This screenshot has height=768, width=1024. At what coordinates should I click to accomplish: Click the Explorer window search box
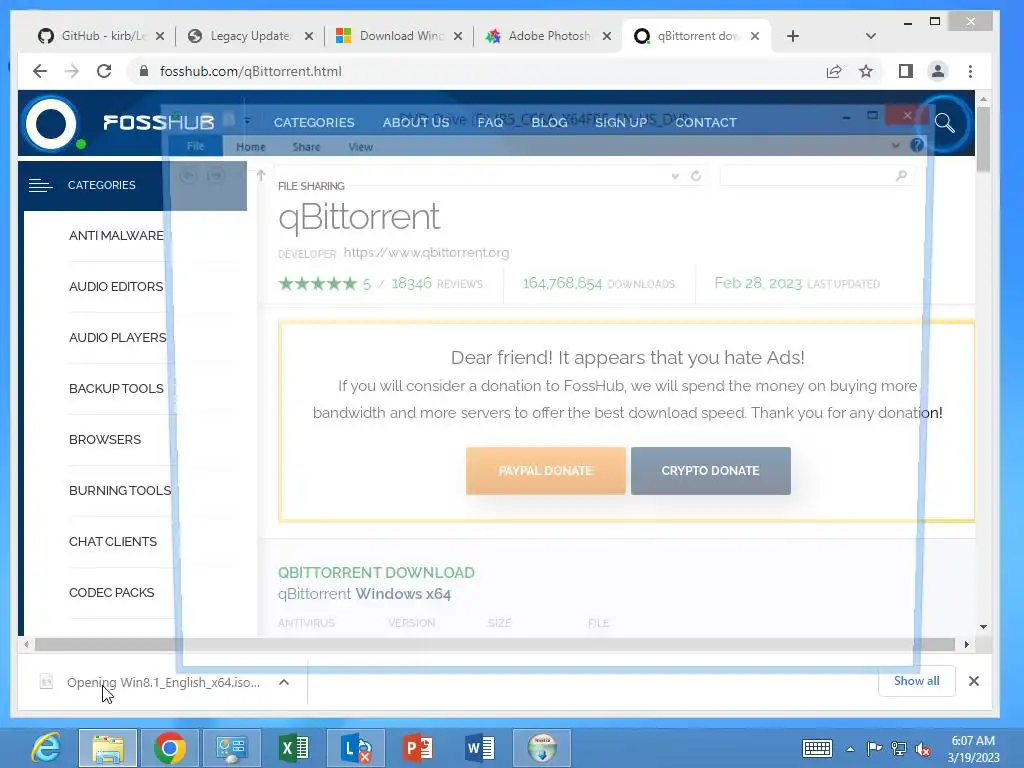(816, 176)
